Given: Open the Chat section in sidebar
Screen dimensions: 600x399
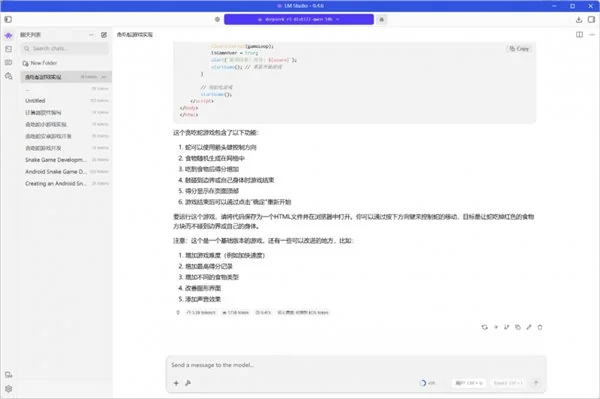Looking at the screenshot, I should tap(8, 36).
